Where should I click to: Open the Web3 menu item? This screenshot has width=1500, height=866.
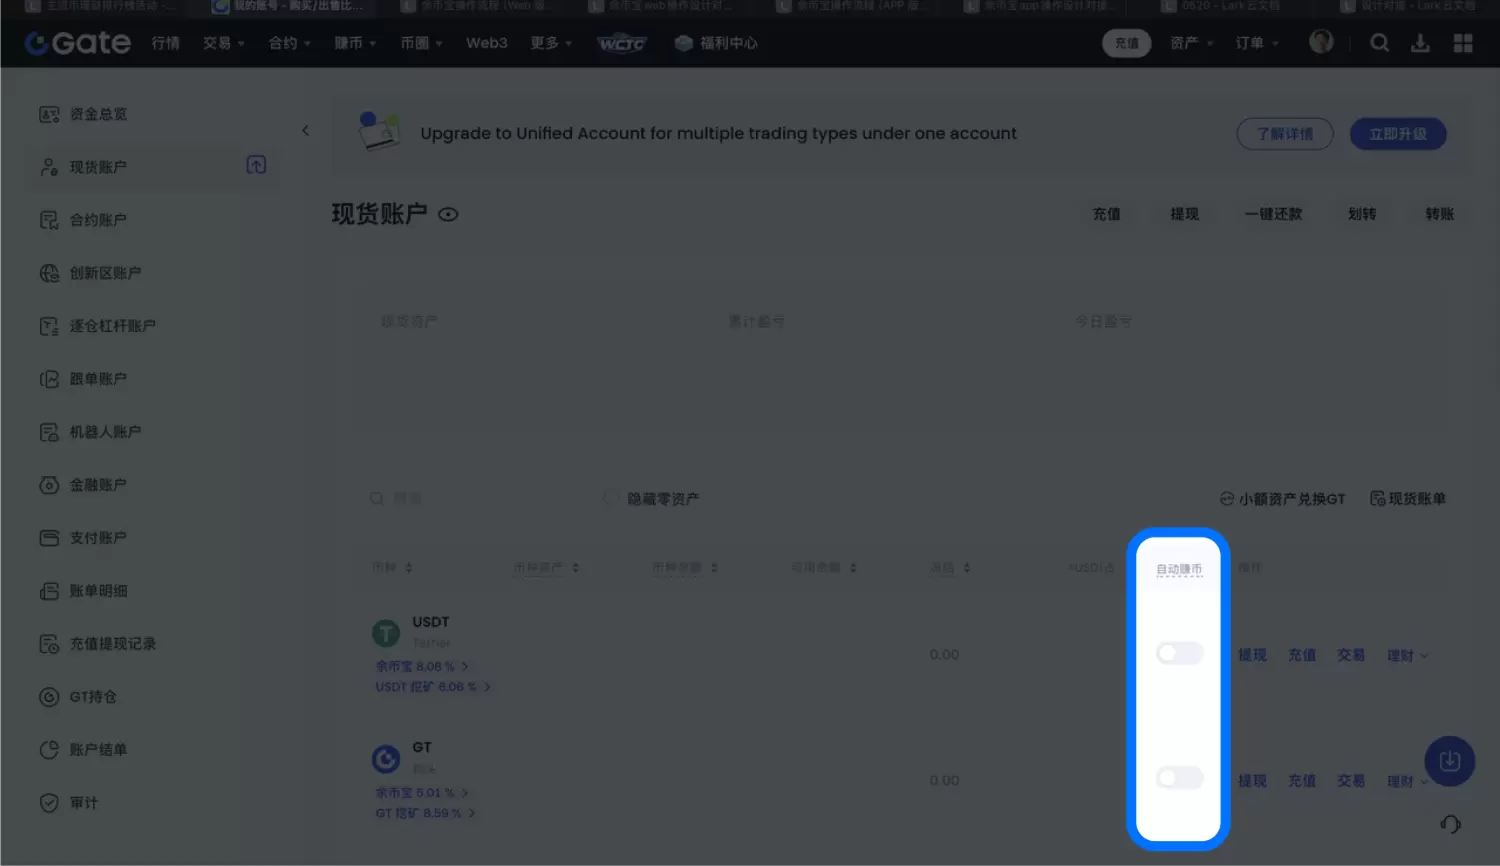[x=486, y=43]
